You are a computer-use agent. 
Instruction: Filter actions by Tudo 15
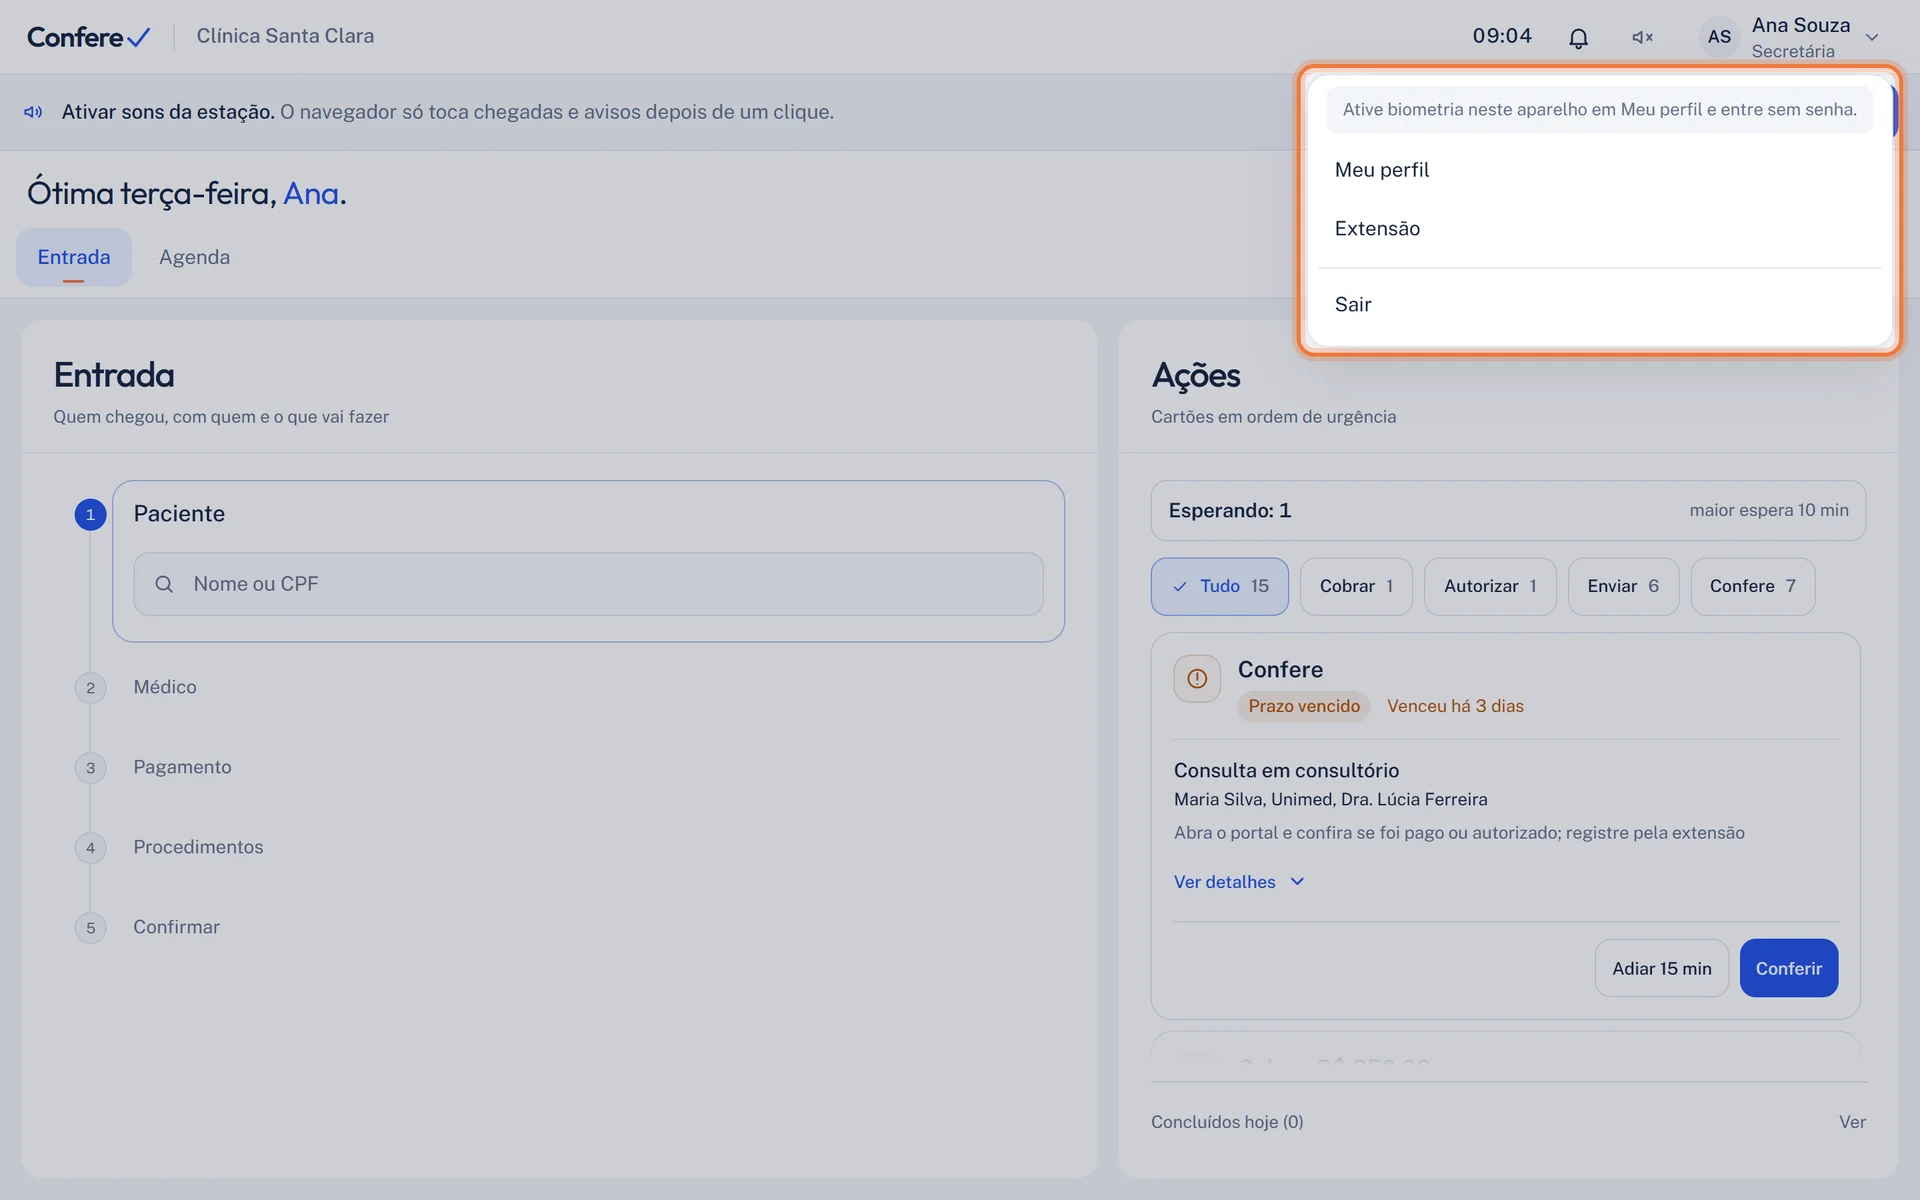coord(1219,586)
